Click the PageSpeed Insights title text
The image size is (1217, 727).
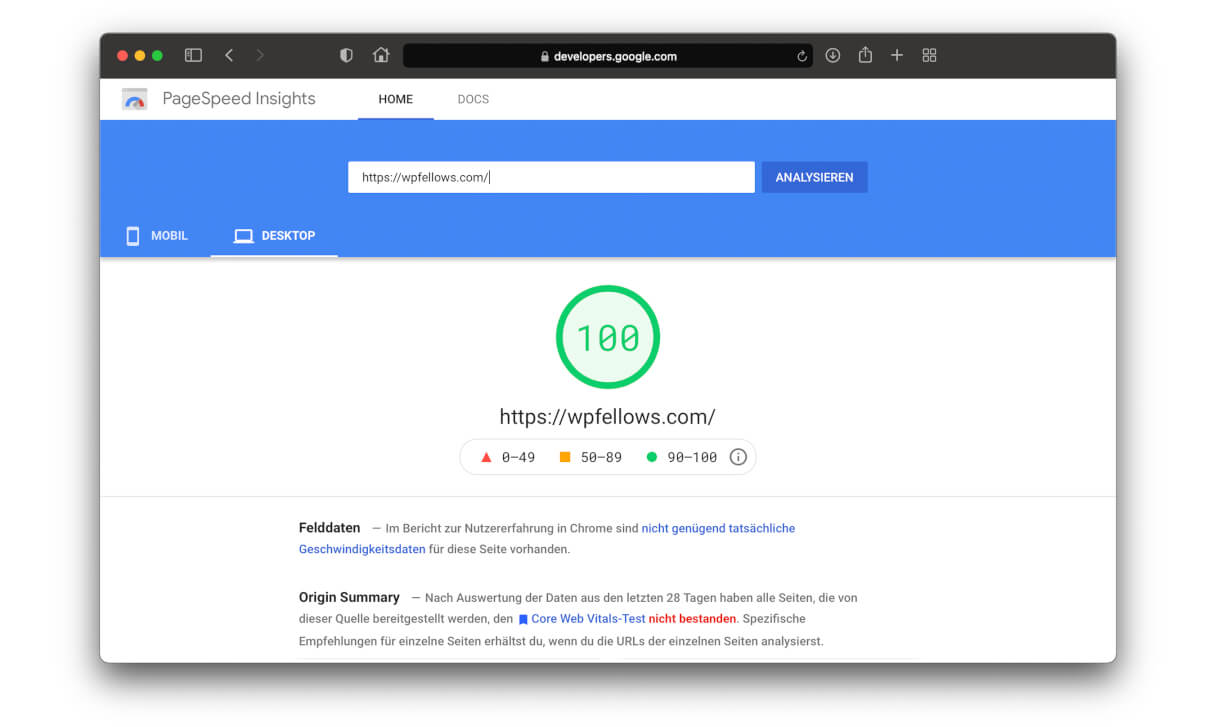[239, 99]
